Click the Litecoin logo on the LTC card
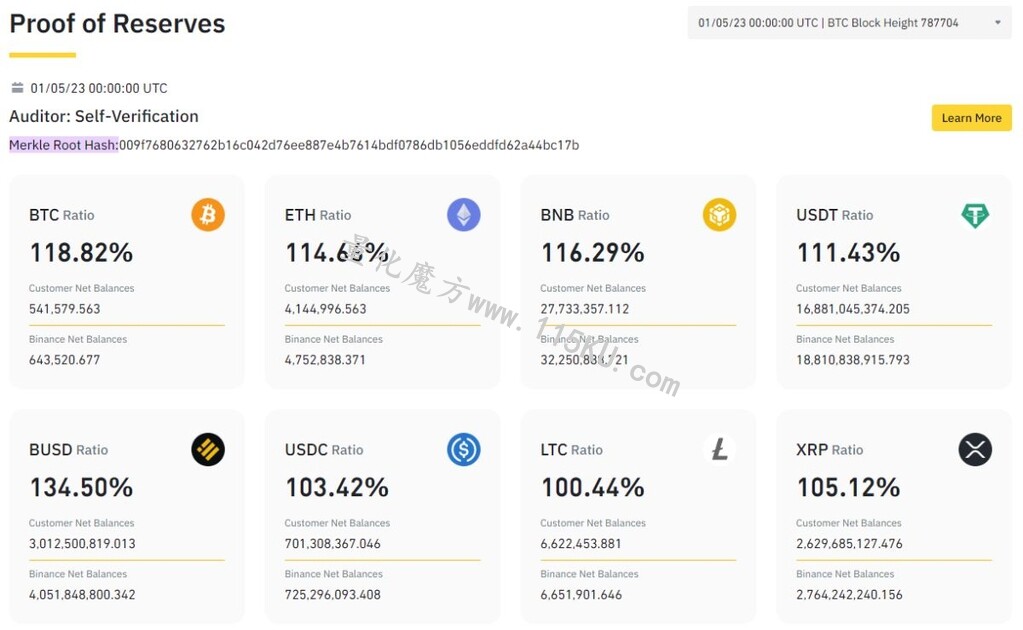This screenshot has height=630, width=1023. (720, 449)
